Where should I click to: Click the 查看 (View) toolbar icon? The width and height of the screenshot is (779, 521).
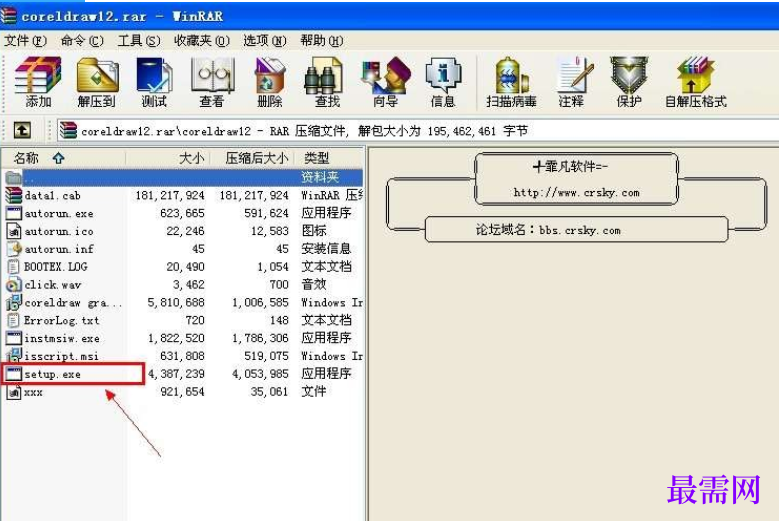click(212, 75)
